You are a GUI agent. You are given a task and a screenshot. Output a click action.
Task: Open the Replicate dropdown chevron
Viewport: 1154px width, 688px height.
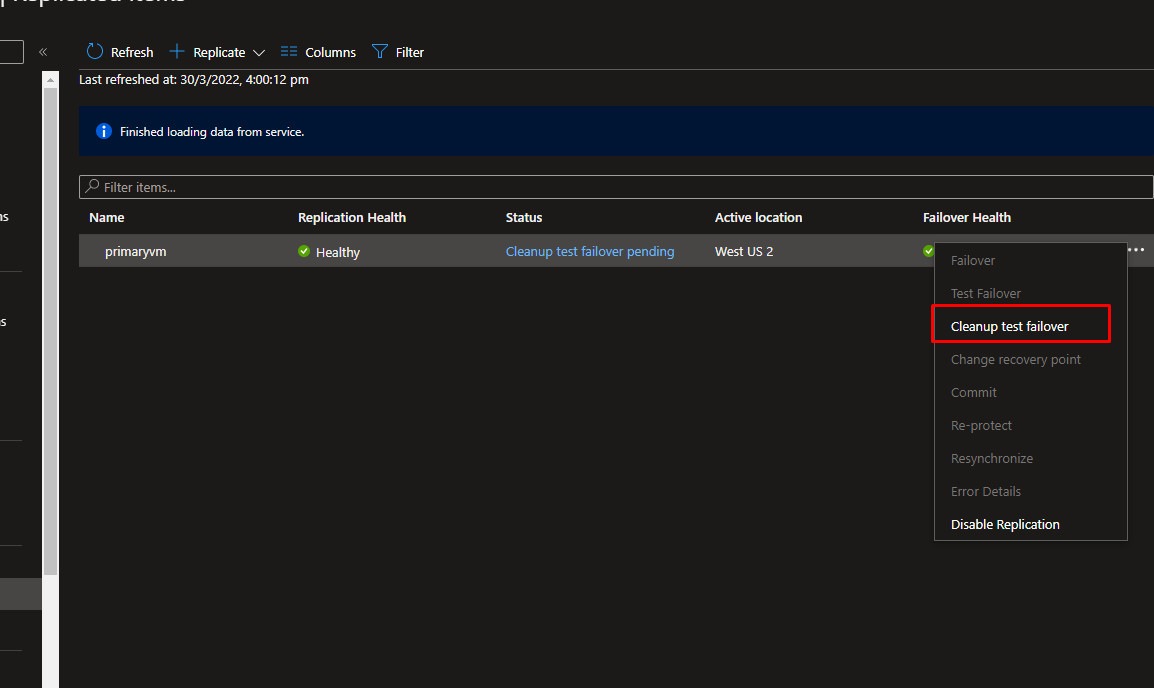[259, 52]
